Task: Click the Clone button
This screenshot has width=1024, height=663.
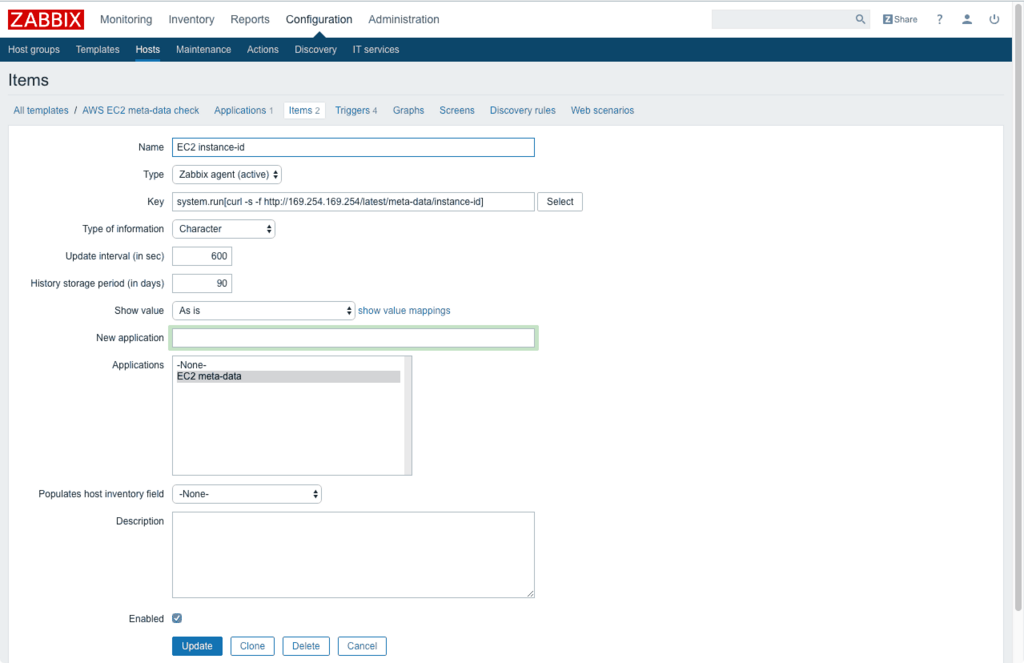Action: tap(252, 646)
